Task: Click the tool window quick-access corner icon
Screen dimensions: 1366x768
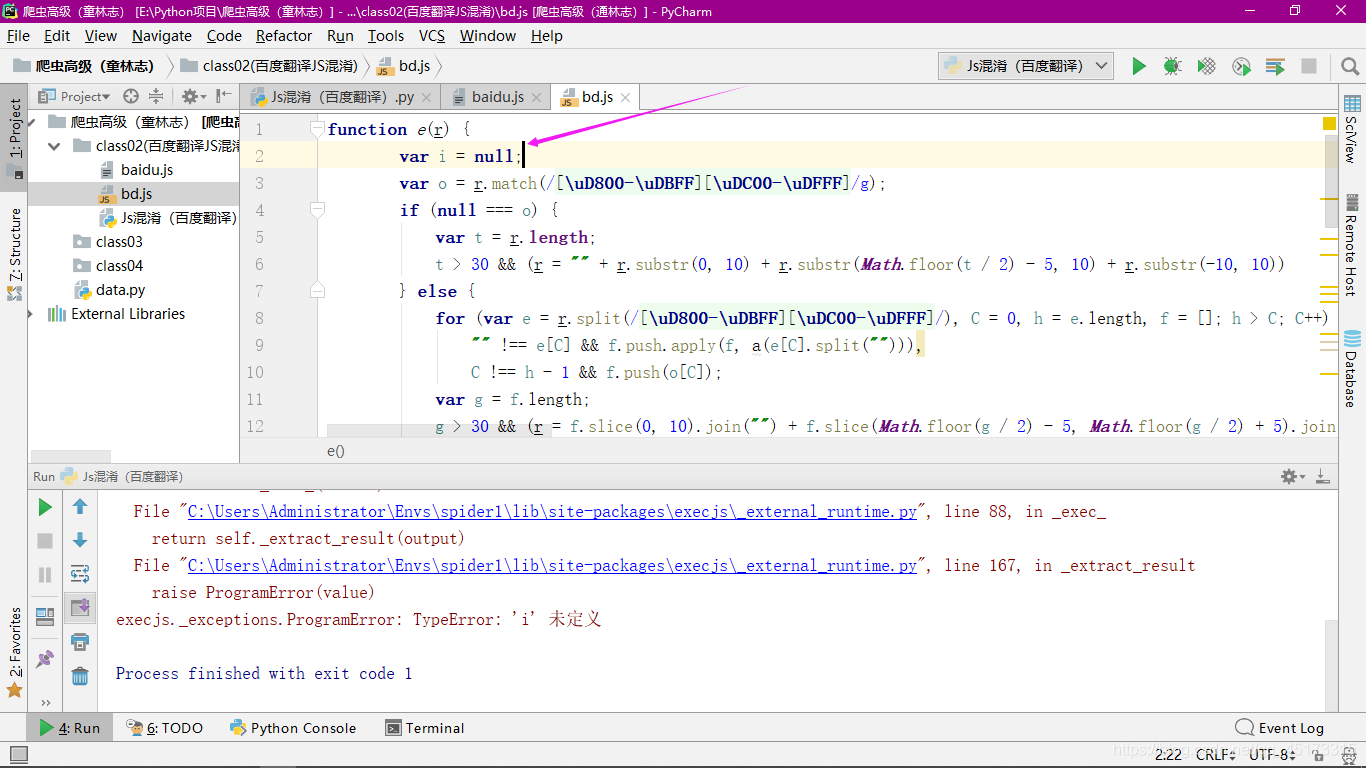Action: tap(19, 756)
